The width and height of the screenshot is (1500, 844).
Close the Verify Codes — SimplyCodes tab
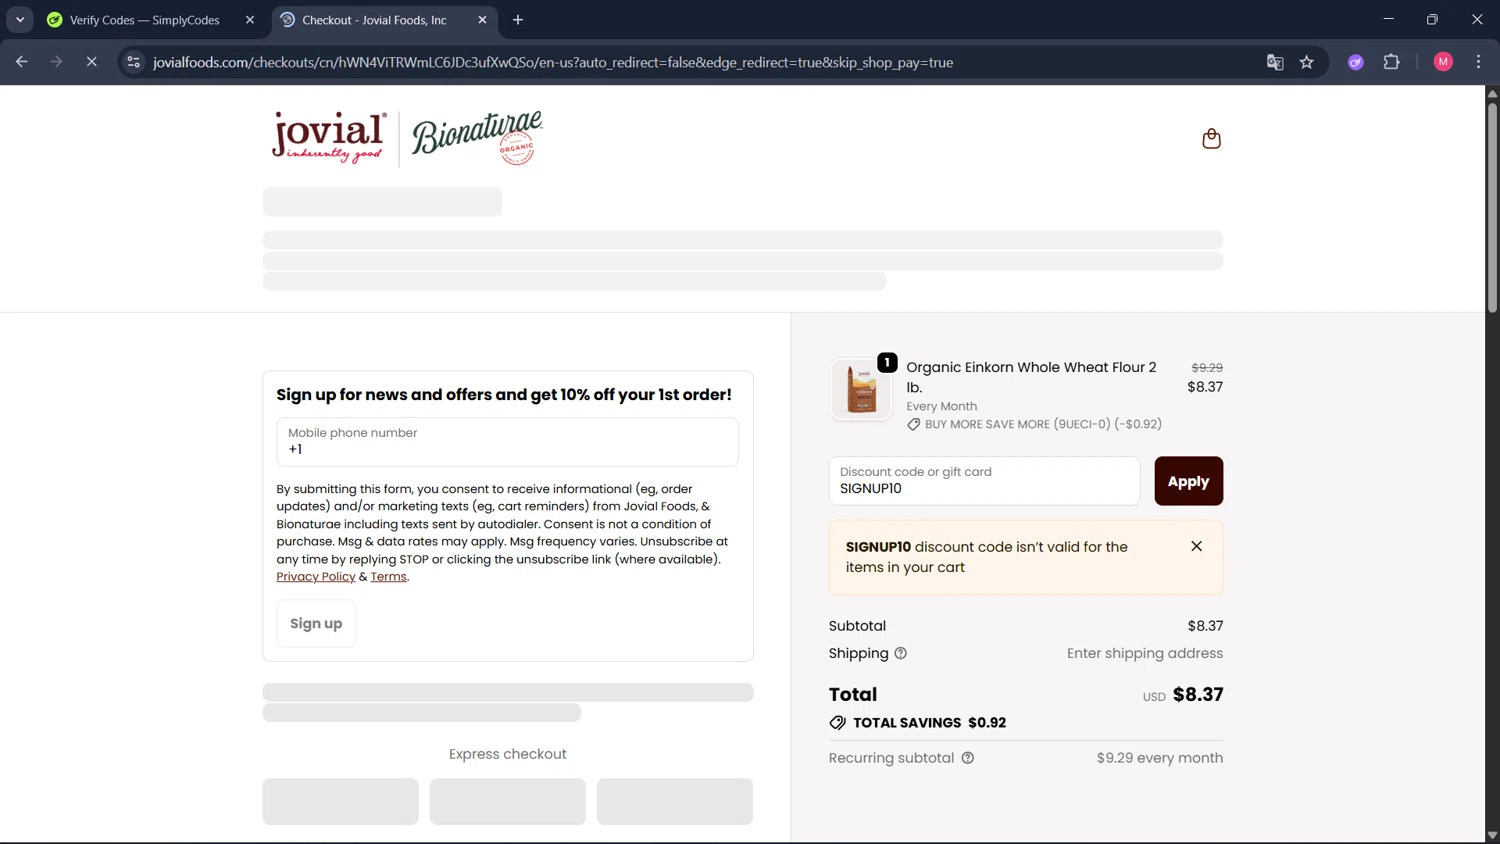(x=250, y=20)
